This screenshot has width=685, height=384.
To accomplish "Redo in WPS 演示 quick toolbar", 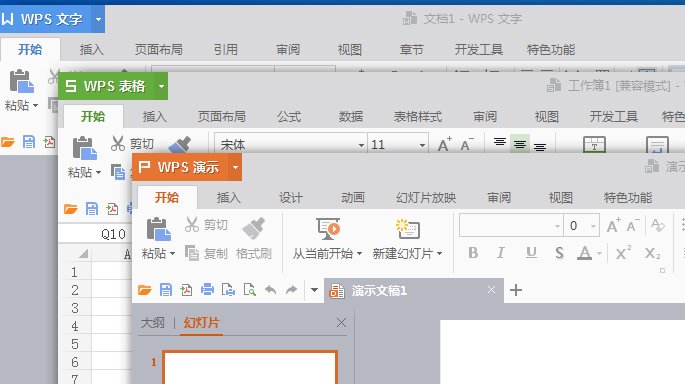I will click(291, 290).
